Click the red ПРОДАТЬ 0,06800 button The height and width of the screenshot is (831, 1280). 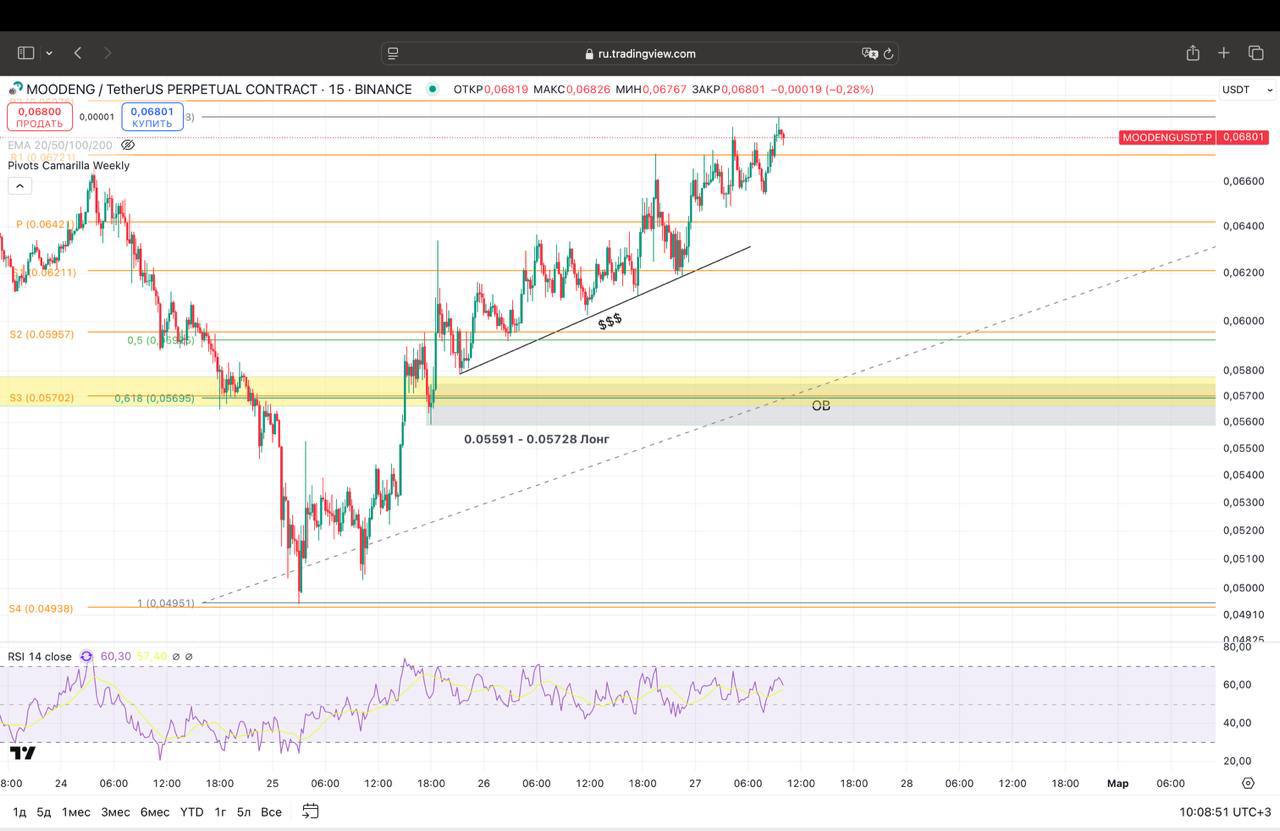[x=39, y=117]
